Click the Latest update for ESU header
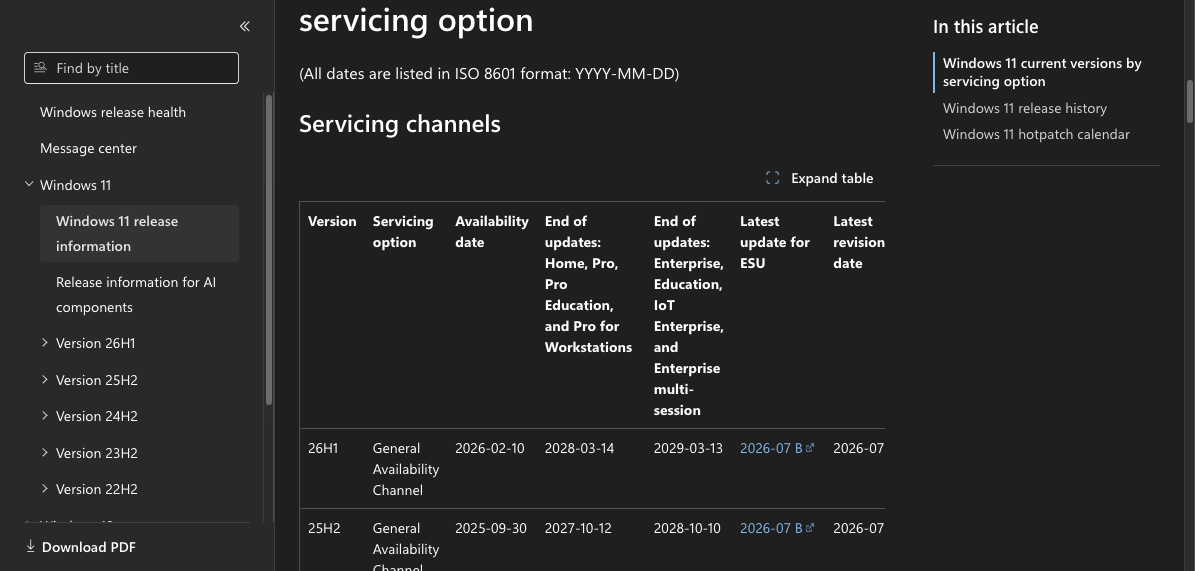This screenshot has height=571, width=1195. (774, 242)
